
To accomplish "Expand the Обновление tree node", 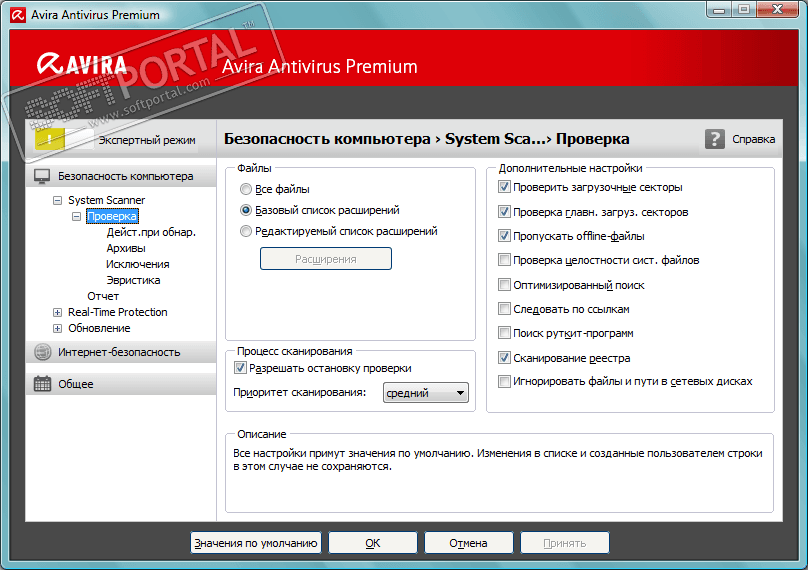I will [57, 328].
